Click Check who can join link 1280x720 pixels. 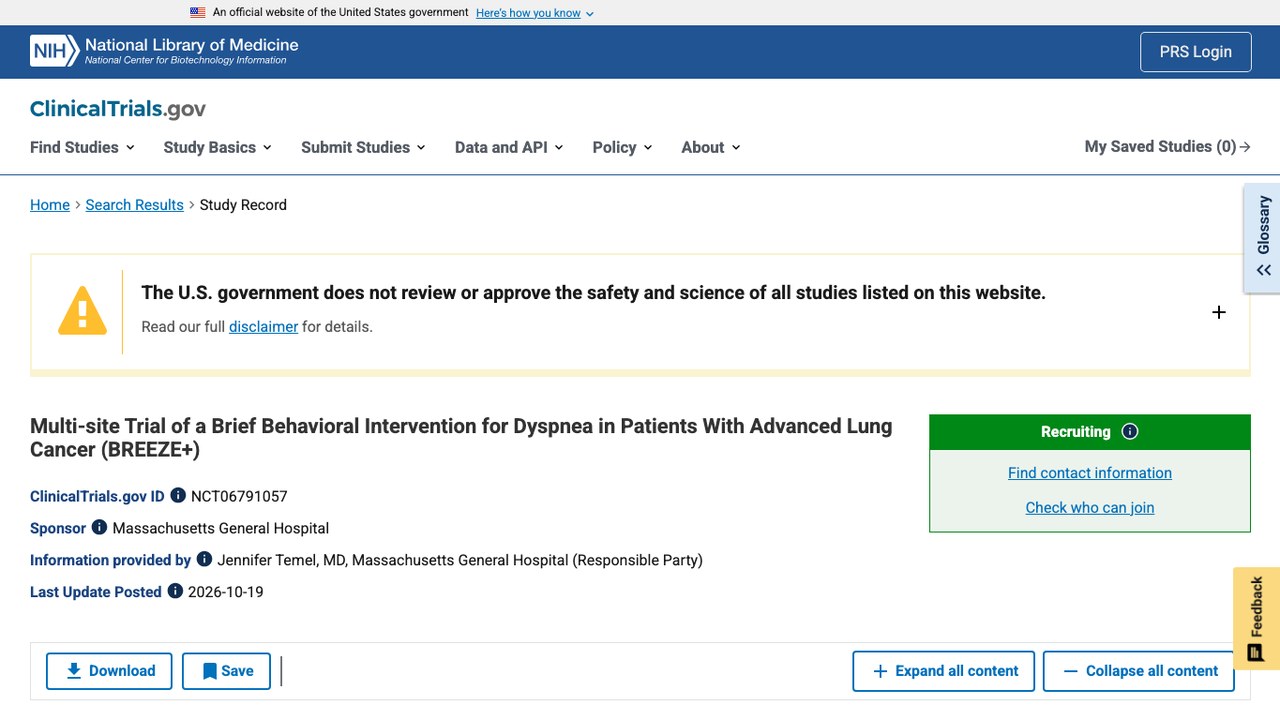coord(1090,507)
